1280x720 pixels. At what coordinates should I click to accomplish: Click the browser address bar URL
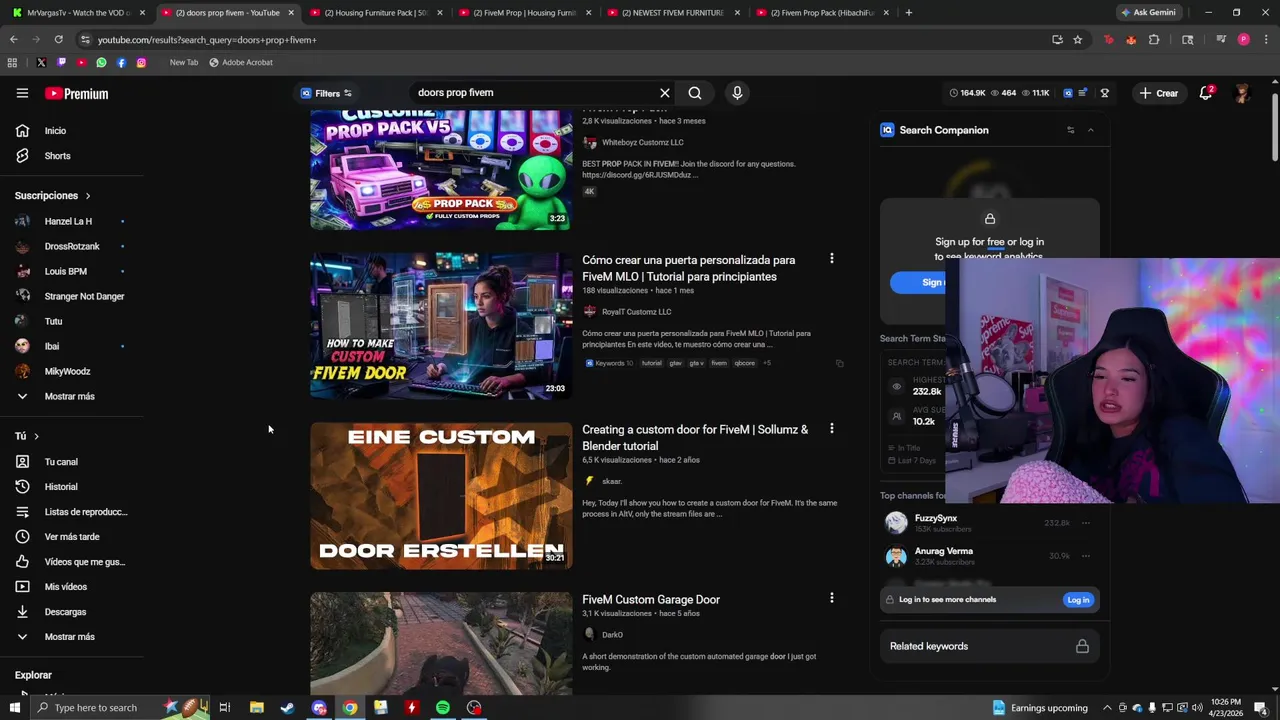click(x=207, y=40)
